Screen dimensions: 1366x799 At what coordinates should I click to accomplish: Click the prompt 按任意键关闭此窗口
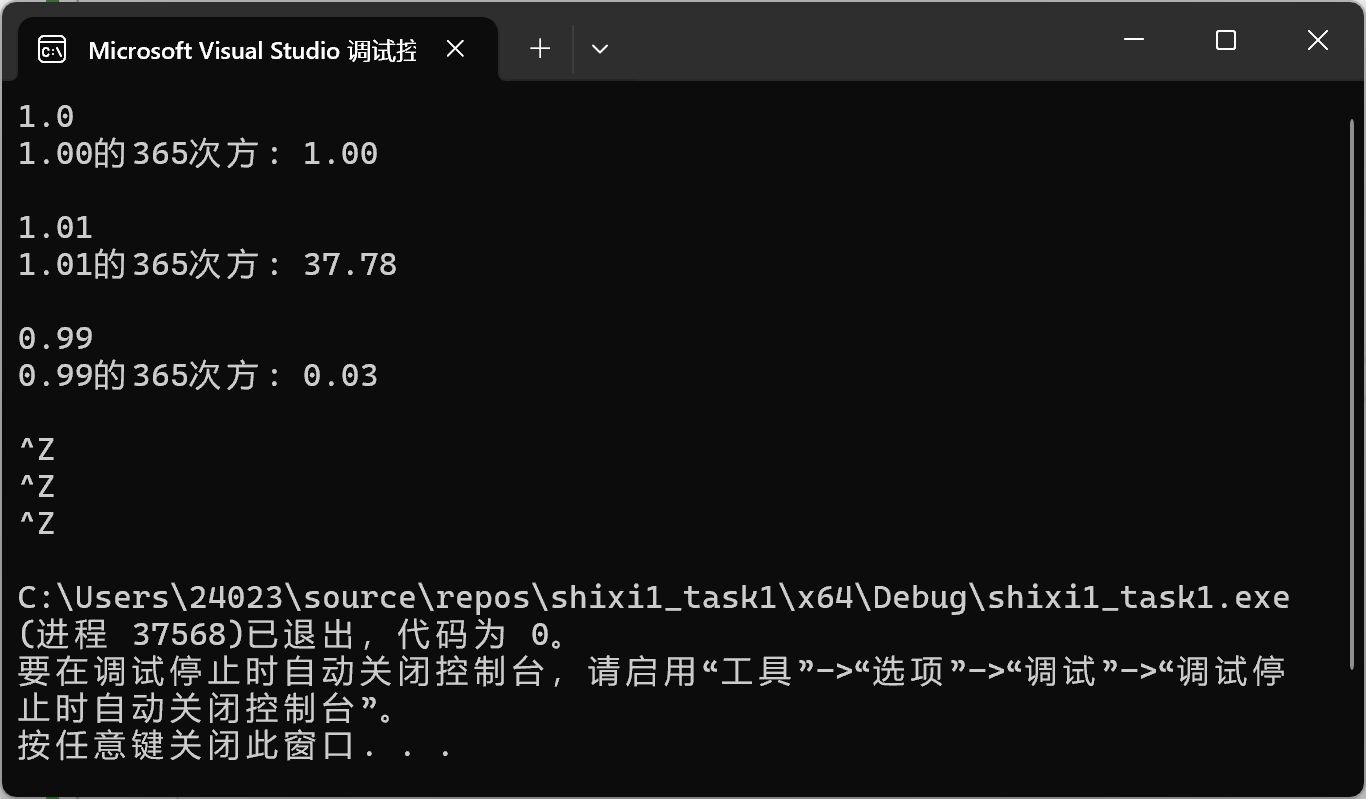tap(235, 746)
